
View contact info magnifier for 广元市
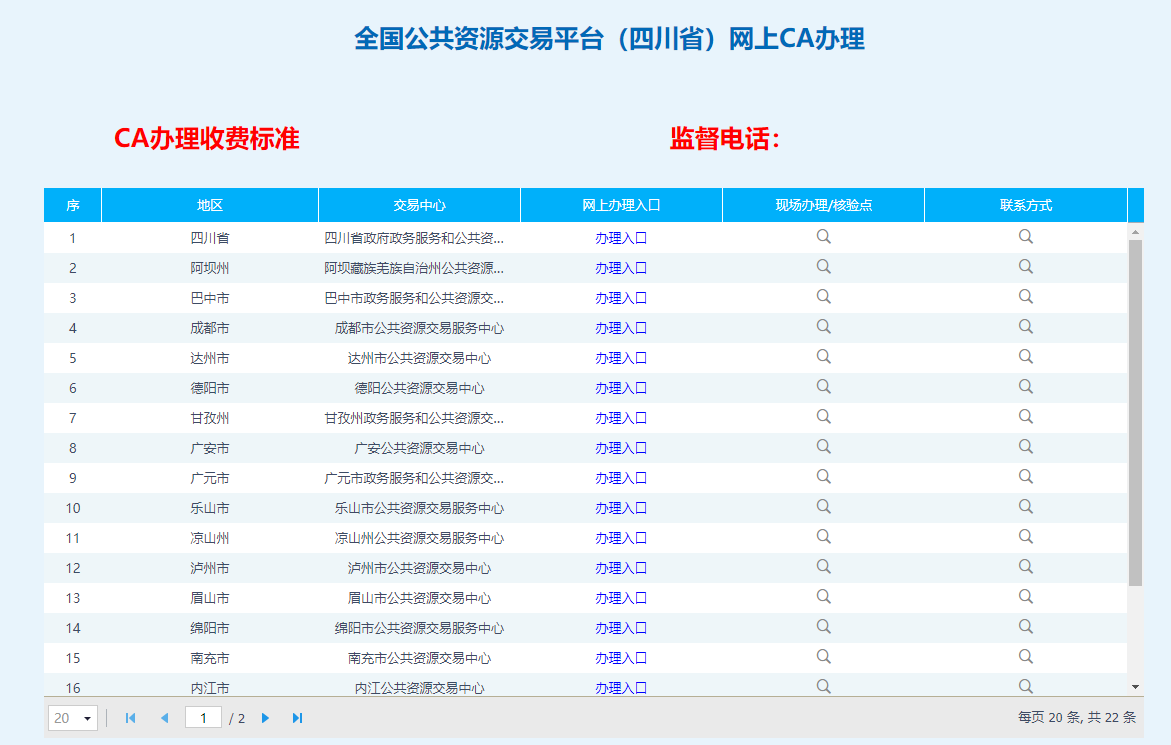[1025, 477]
